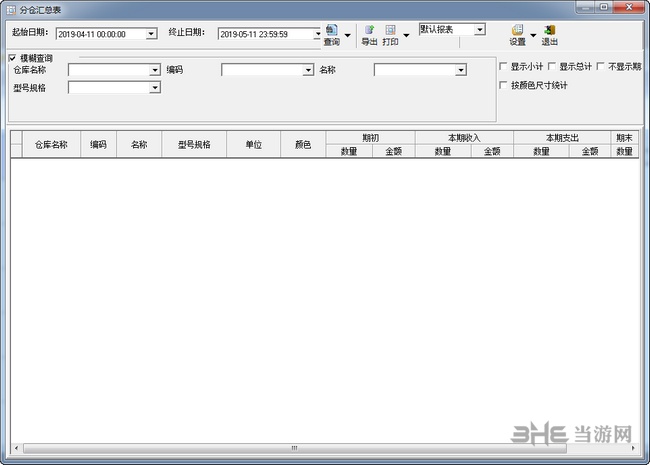Click the scrollbar left arrow
The width and height of the screenshot is (650, 465).
[17, 448]
